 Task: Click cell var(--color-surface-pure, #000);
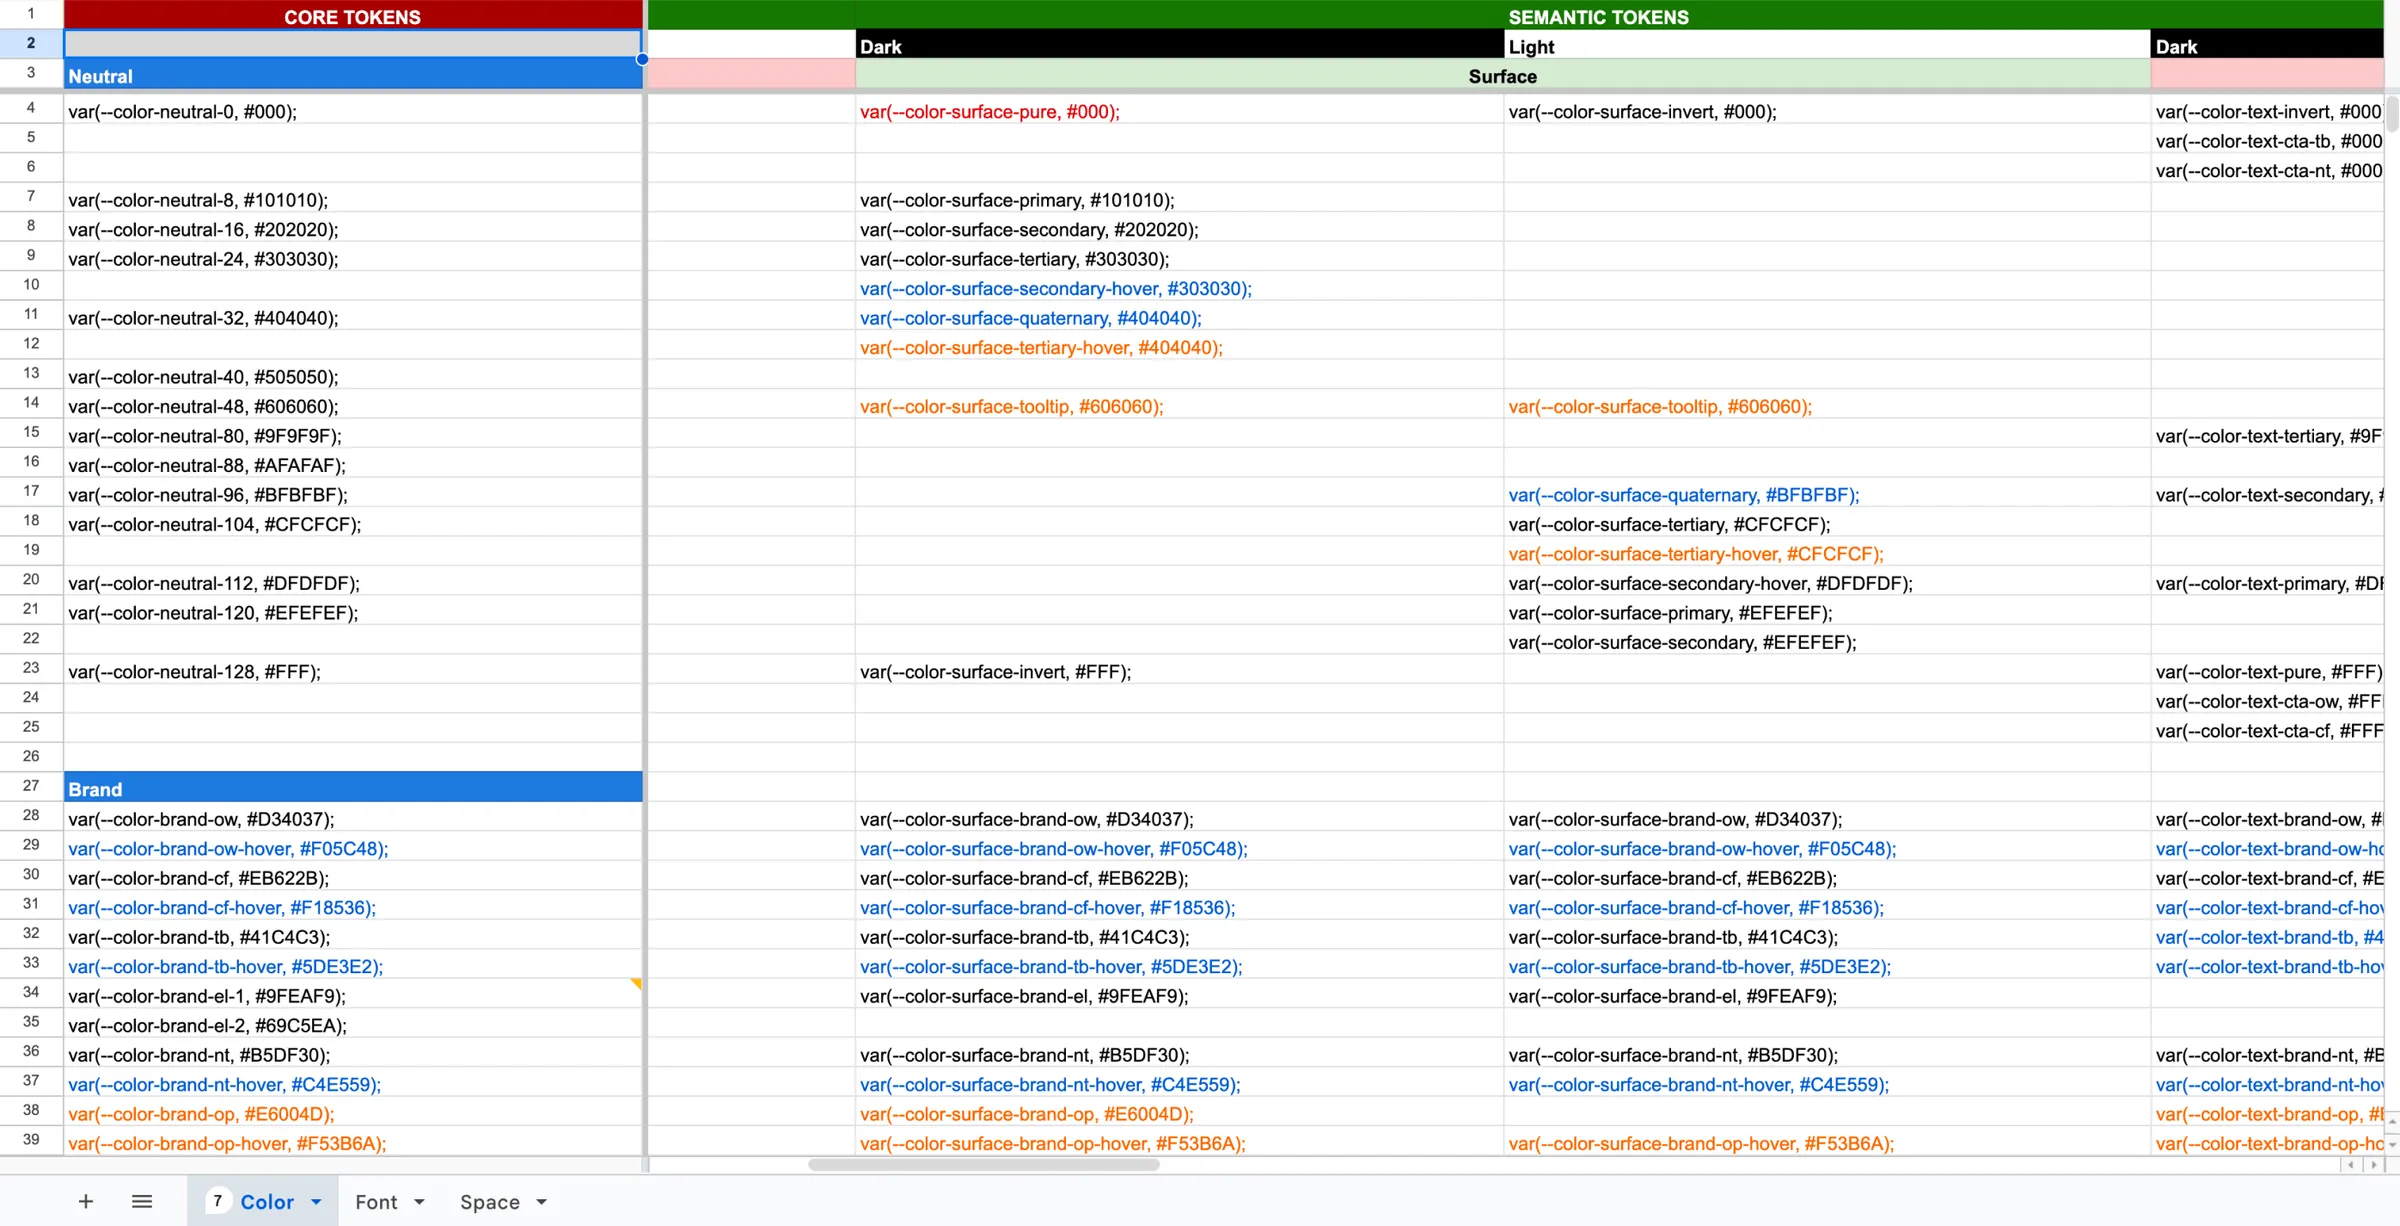click(x=1180, y=111)
